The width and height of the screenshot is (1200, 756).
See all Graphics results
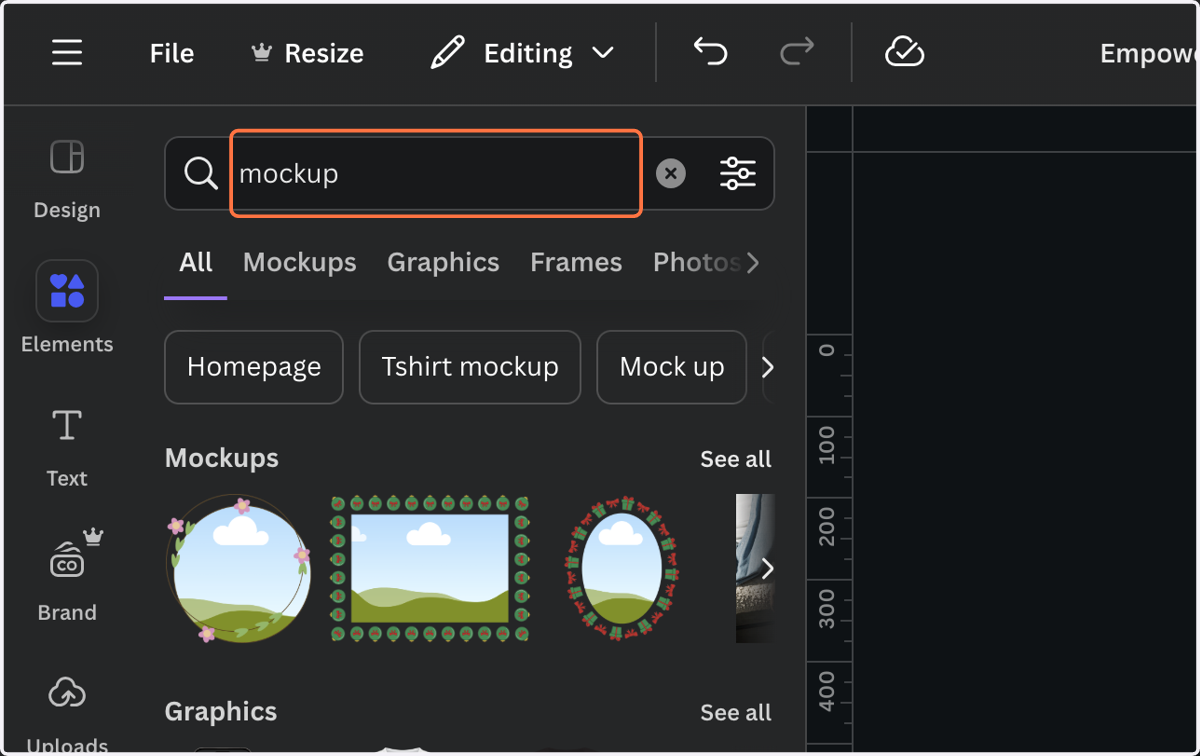point(736,713)
